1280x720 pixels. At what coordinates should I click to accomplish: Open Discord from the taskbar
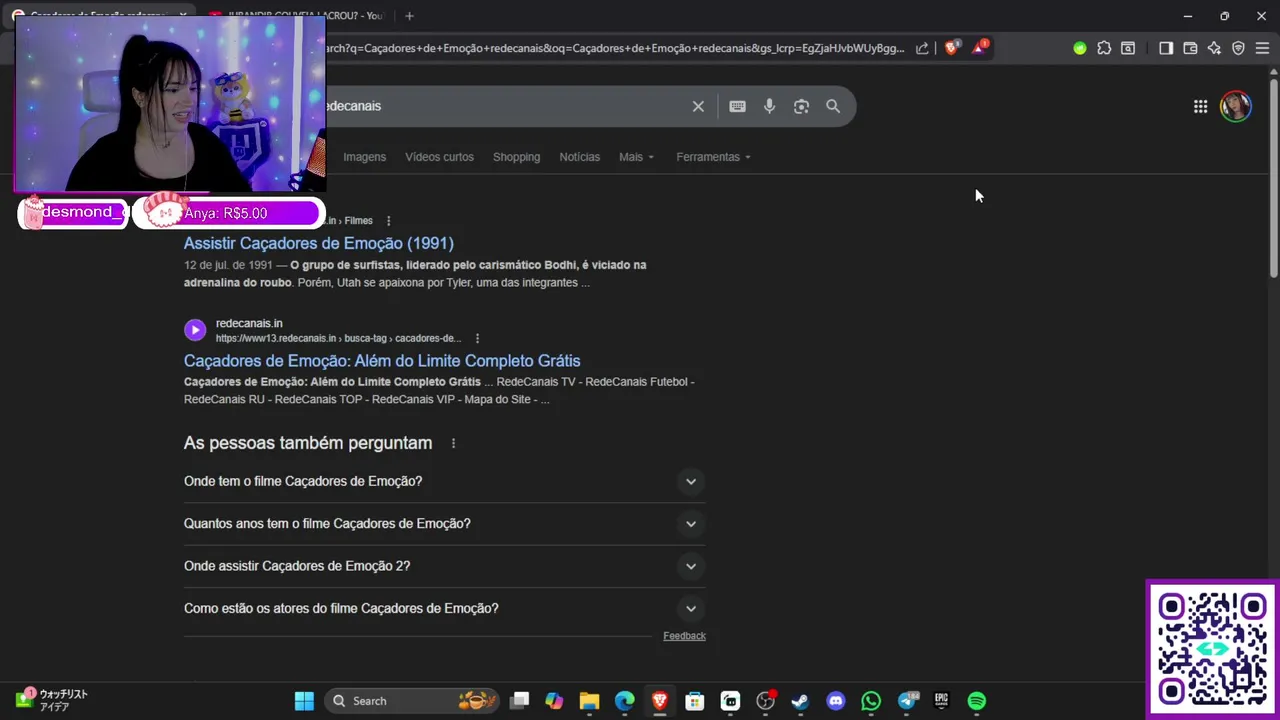836,701
